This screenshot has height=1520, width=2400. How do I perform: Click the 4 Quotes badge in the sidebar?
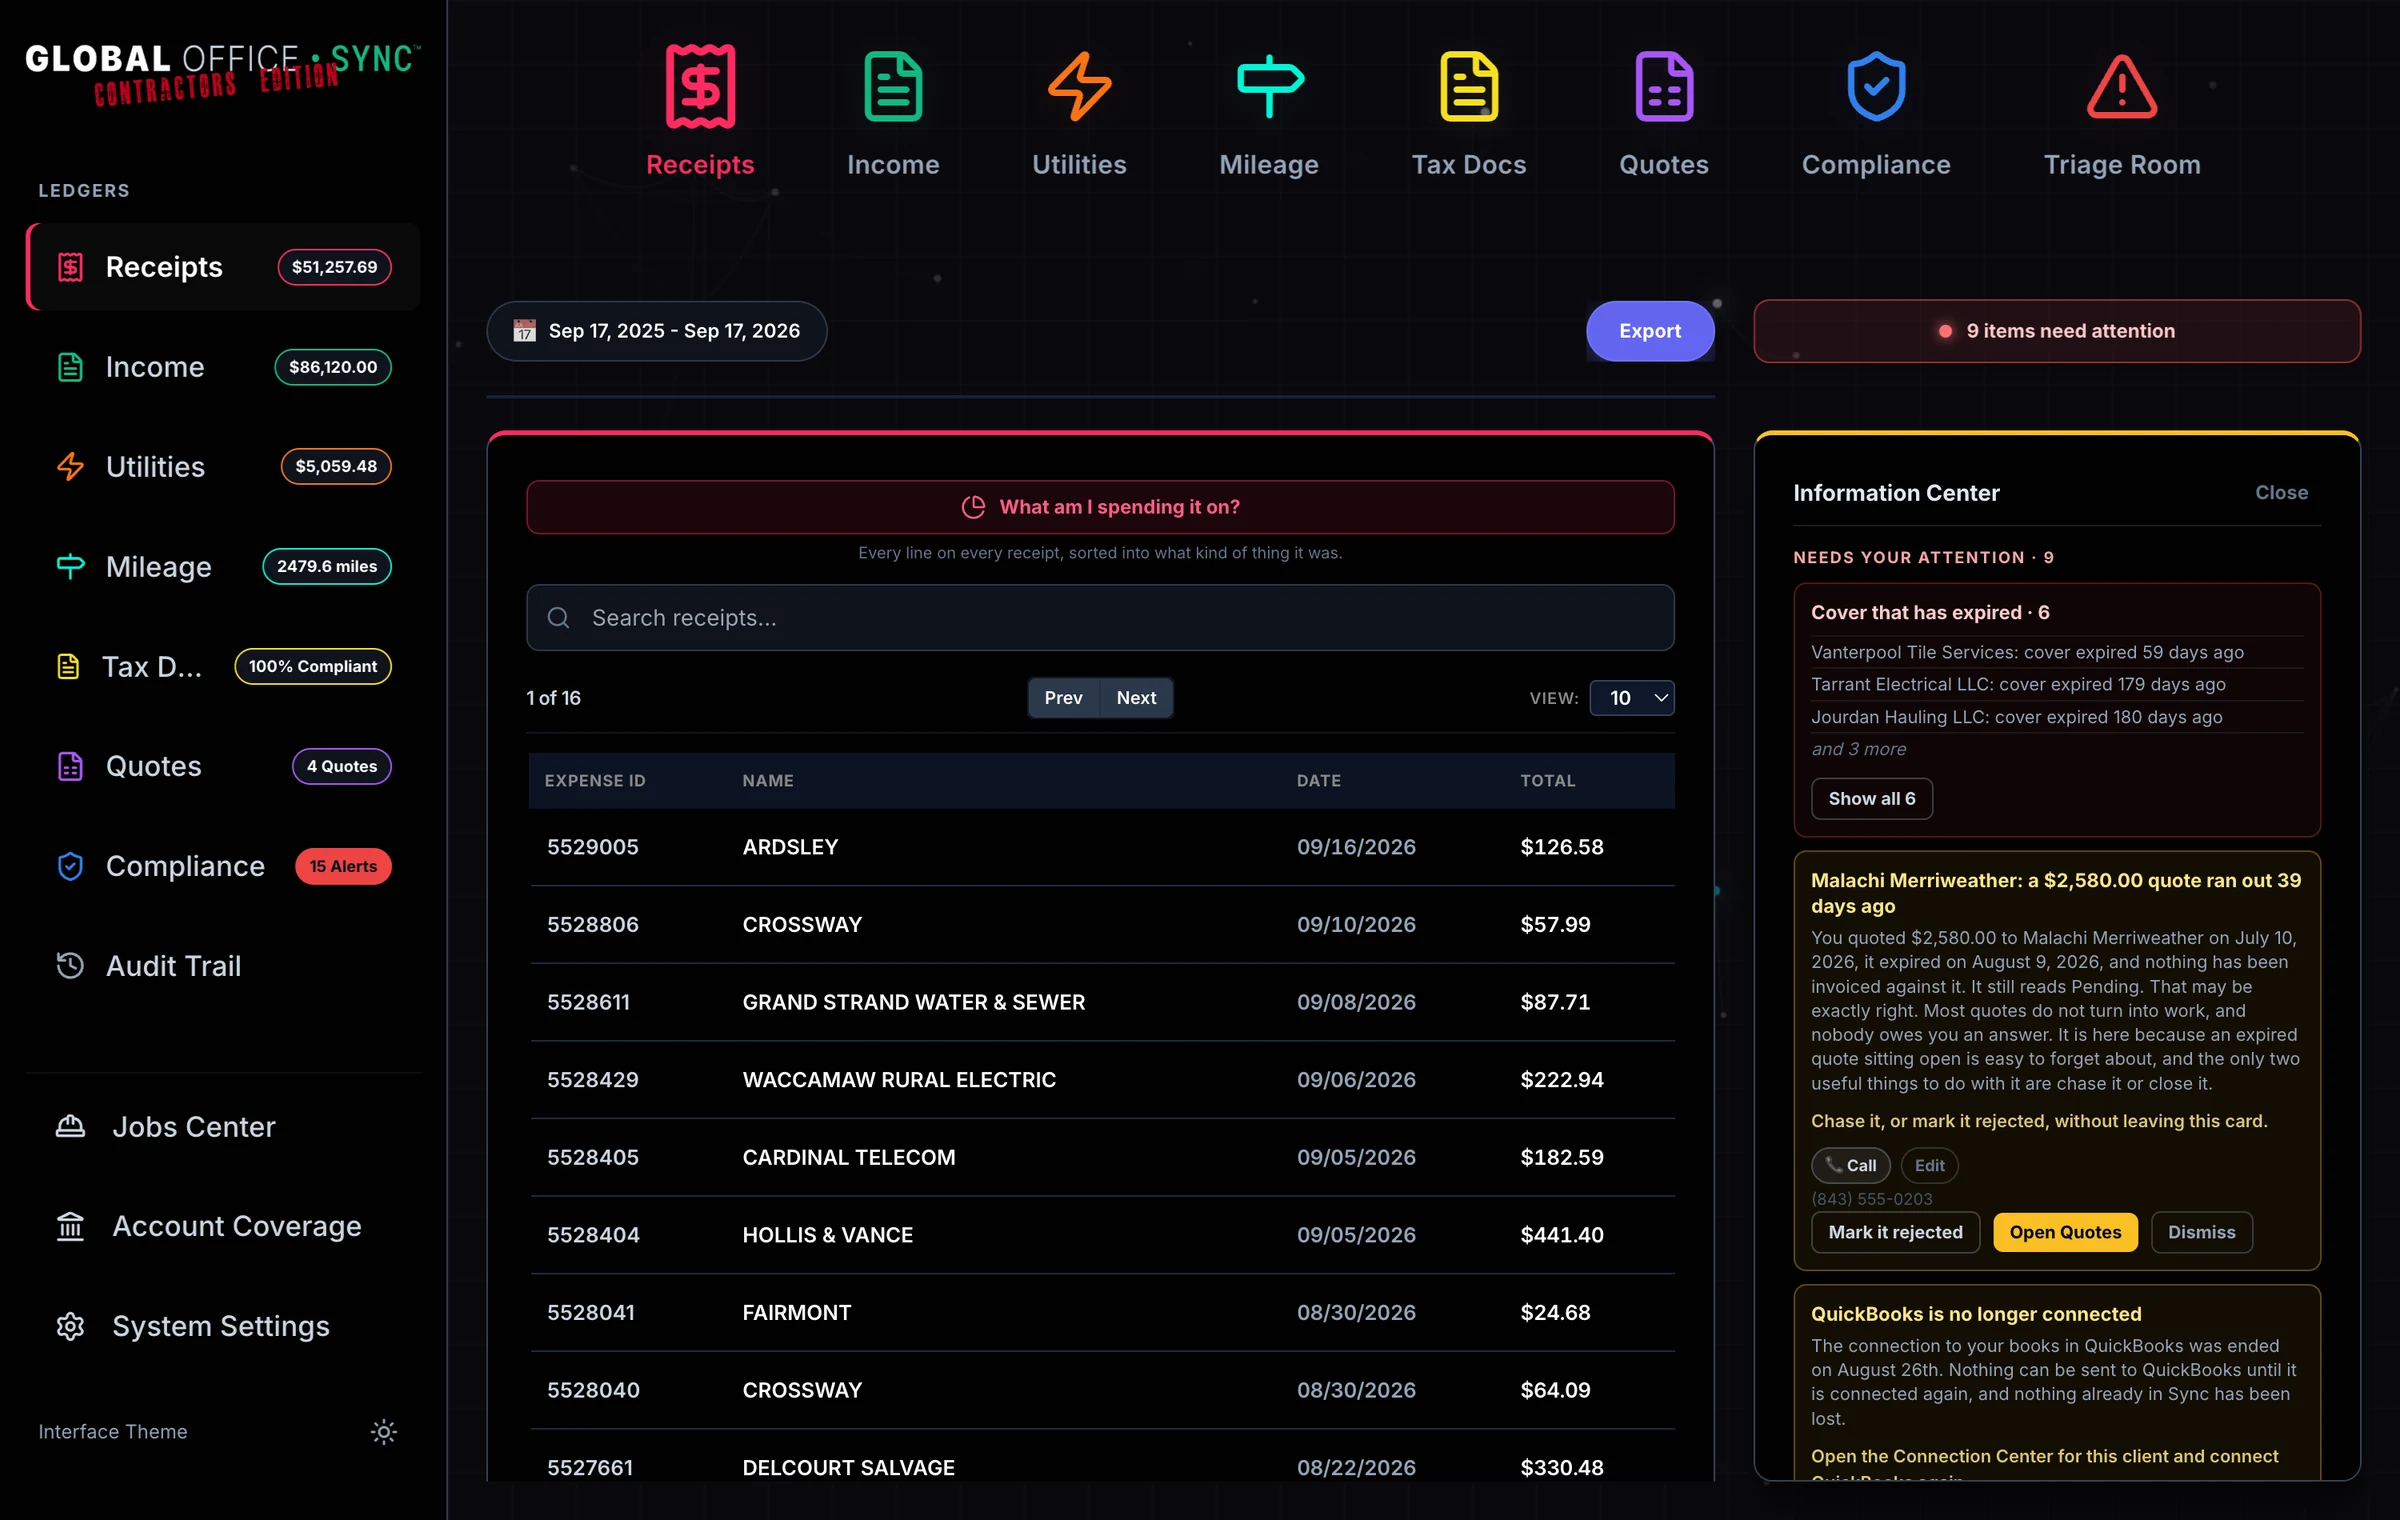click(341, 767)
